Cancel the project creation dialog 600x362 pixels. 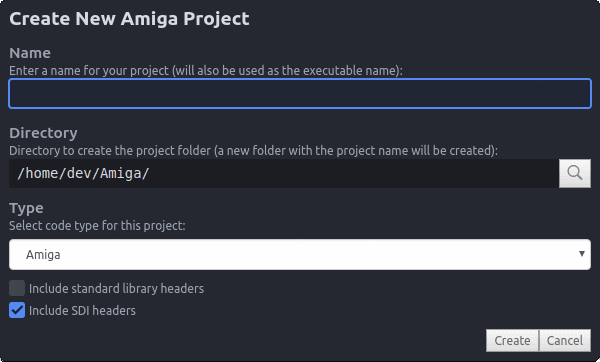[565, 340]
